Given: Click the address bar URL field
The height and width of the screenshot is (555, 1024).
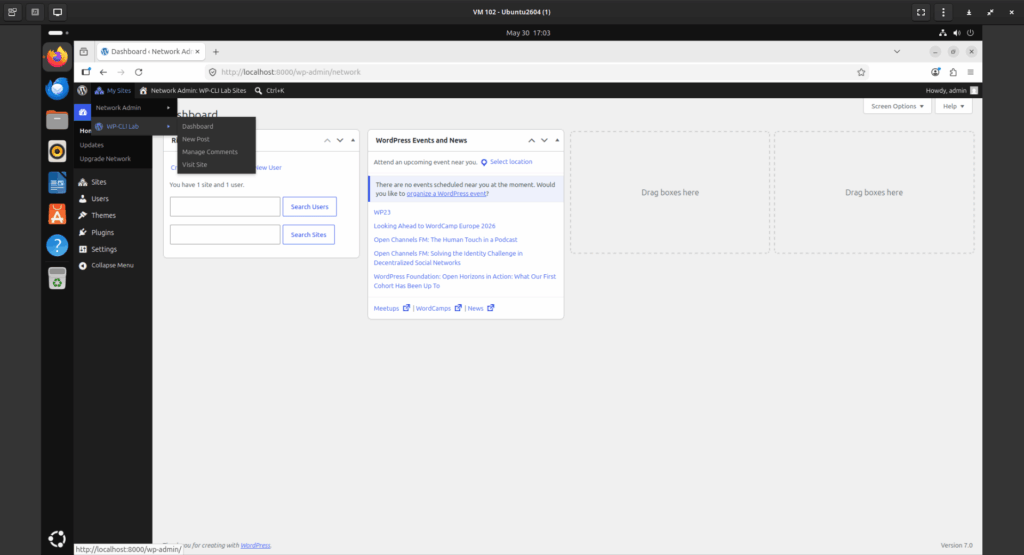Looking at the screenshot, I should (536, 72).
